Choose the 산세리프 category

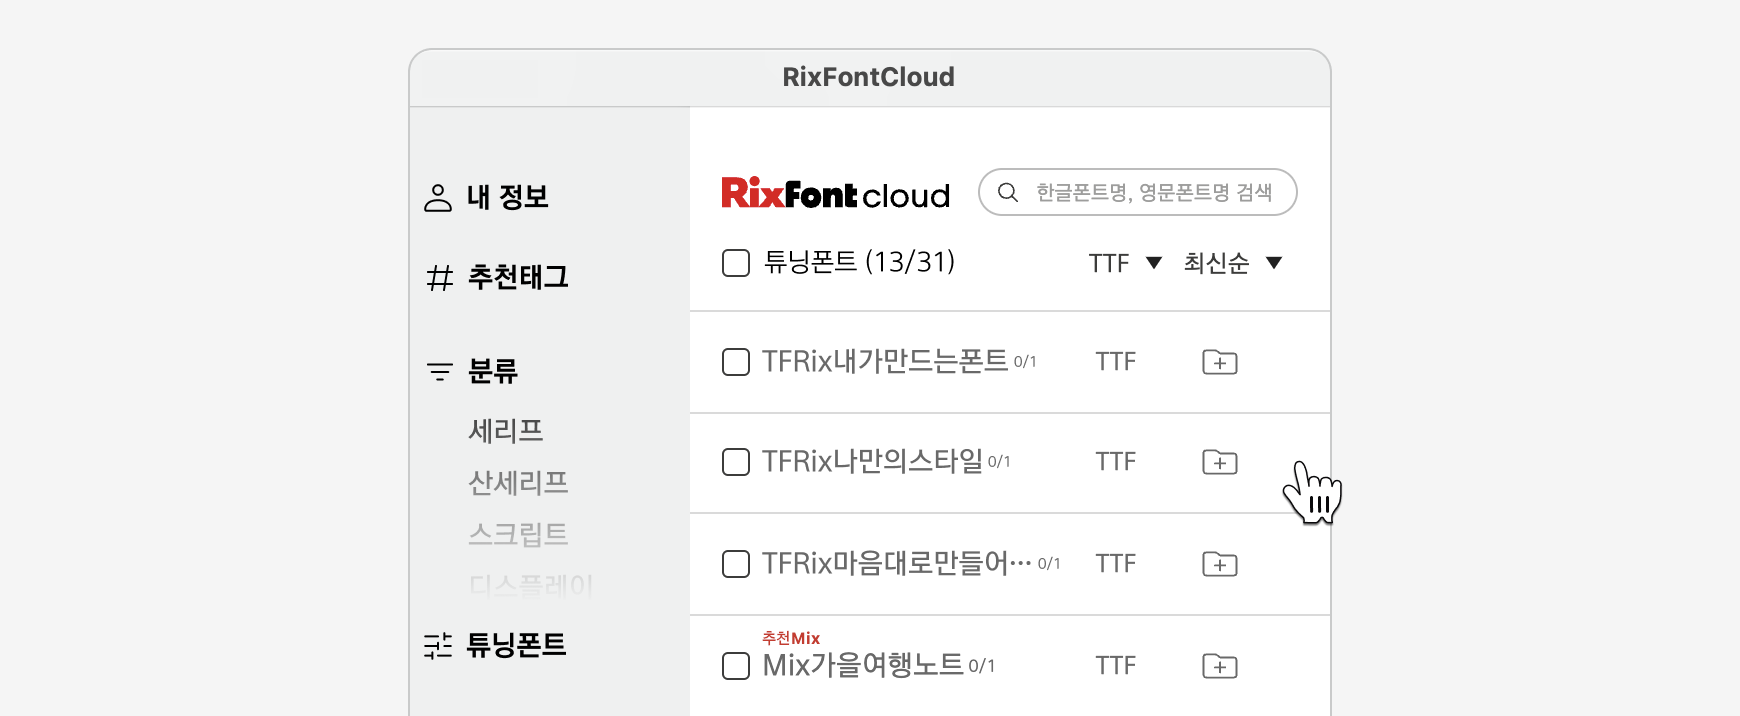(518, 483)
